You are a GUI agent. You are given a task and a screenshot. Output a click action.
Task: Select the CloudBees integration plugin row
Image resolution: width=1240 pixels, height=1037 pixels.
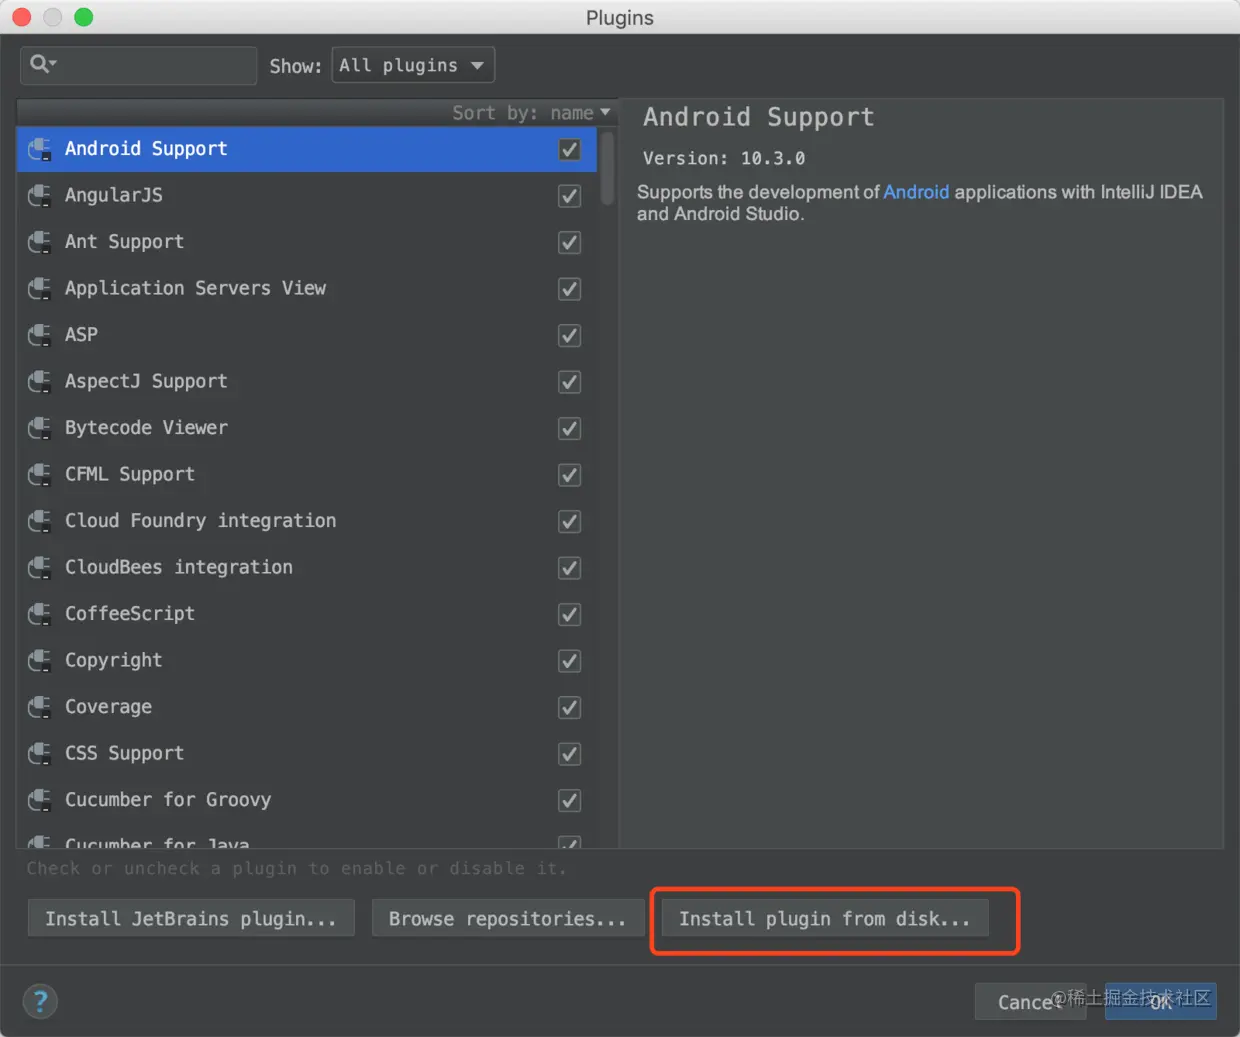click(x=307, y=567)
